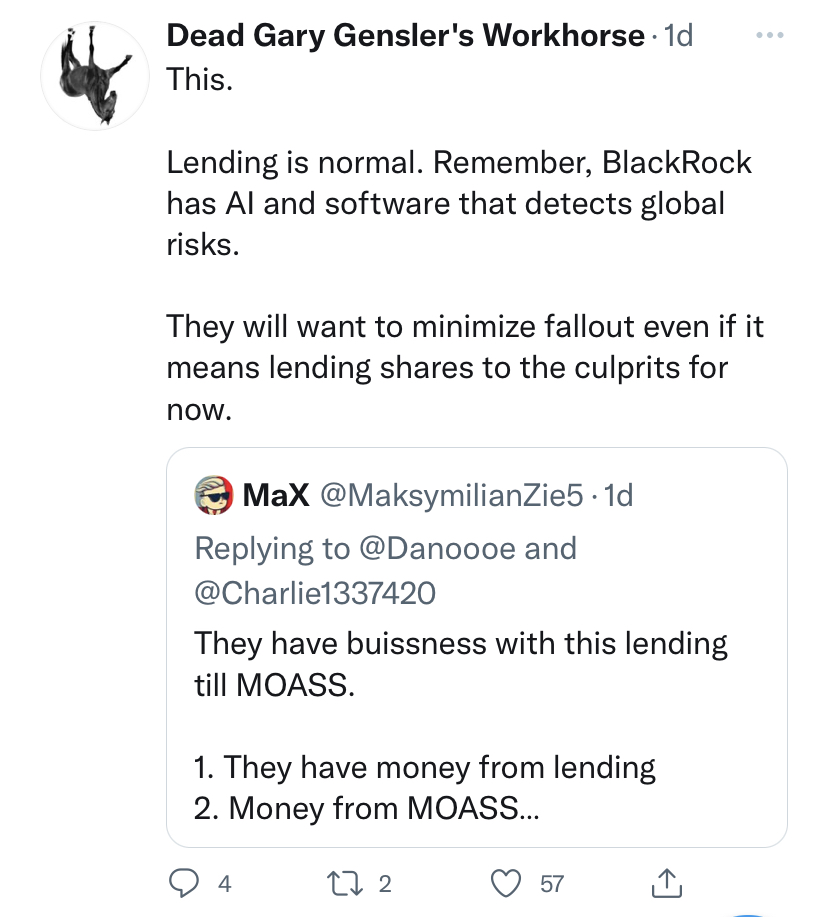Like the tweet with the heart icon

pos(508,883)
